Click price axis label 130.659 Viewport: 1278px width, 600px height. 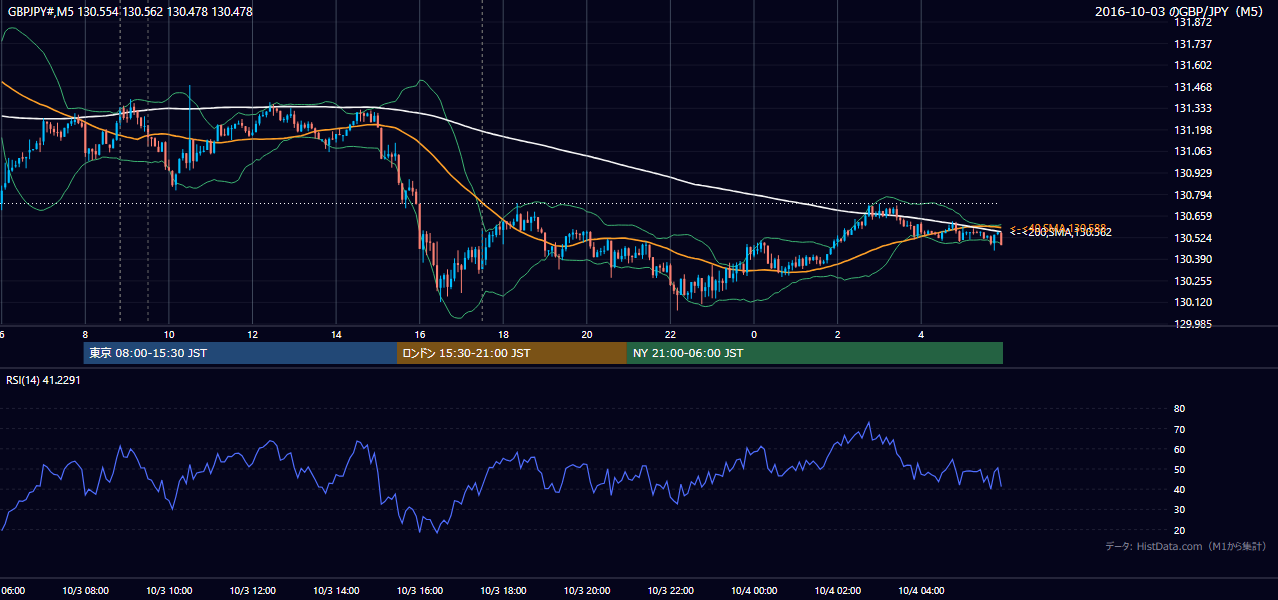[1192, 216]
